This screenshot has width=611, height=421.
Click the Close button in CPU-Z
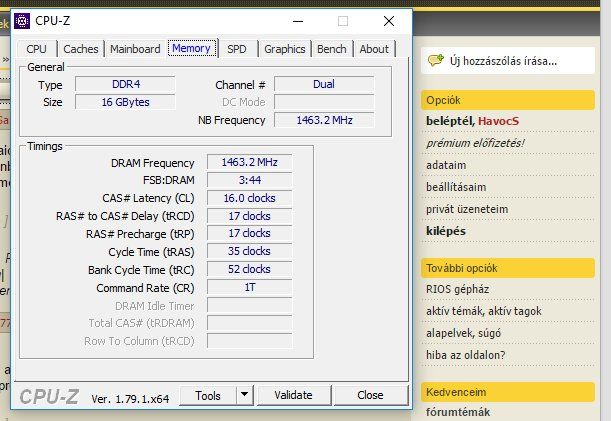click(370, 395)
